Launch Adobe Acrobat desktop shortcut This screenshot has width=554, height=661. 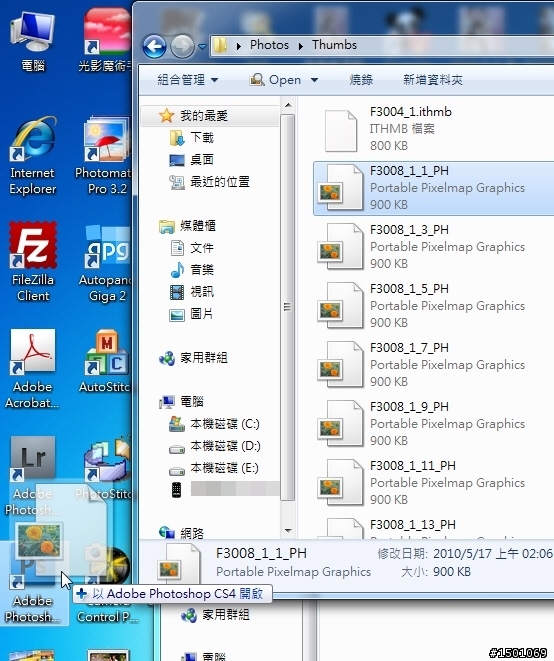(x=32, y=369)
